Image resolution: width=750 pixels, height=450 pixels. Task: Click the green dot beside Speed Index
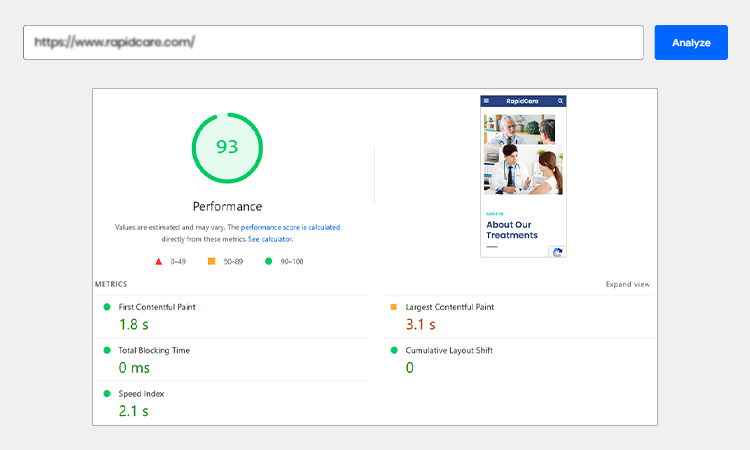click(x=107, y=393)
